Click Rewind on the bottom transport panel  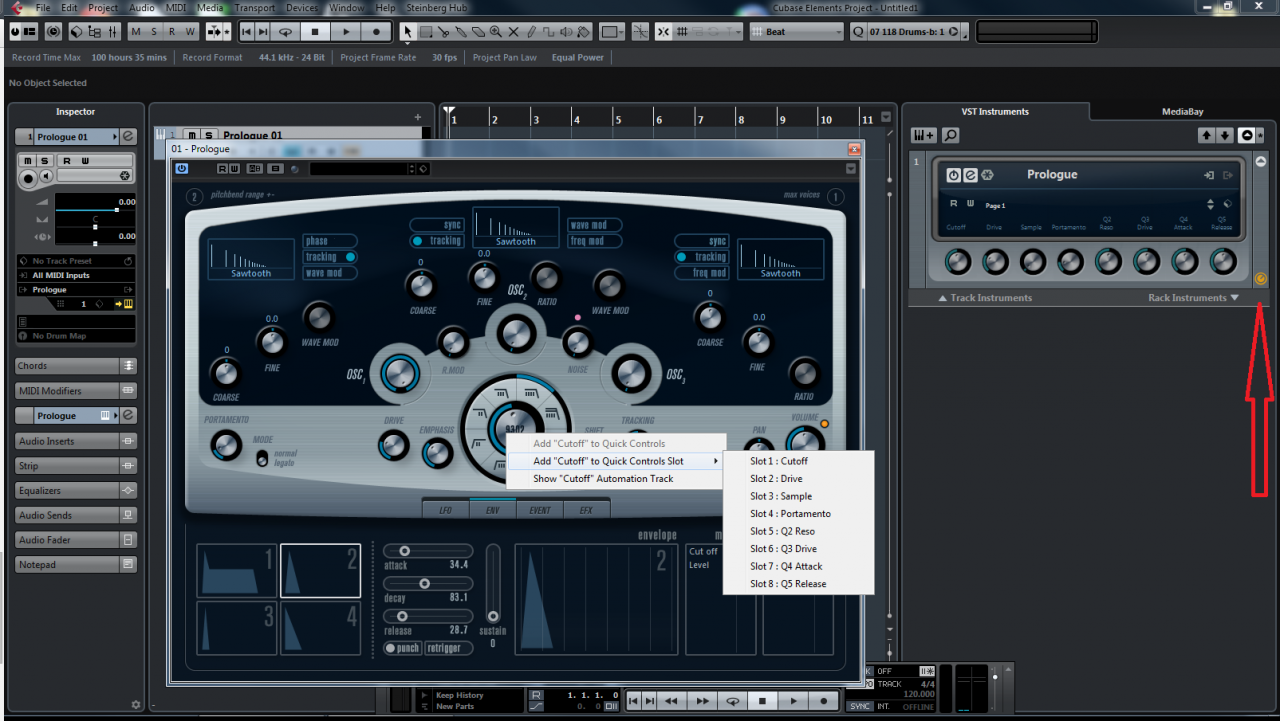[672, 701]
